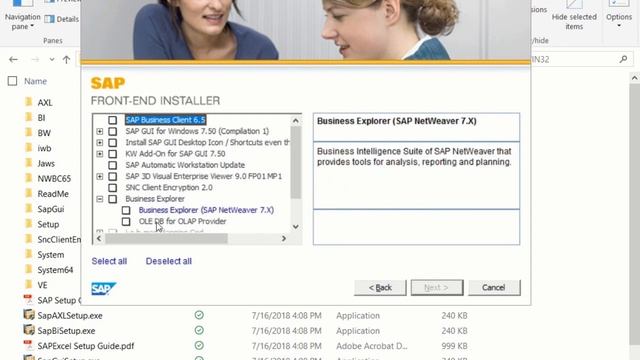Select the SapGui folder icon
Viewport: 640px width, 360px height.
point(29,209)
